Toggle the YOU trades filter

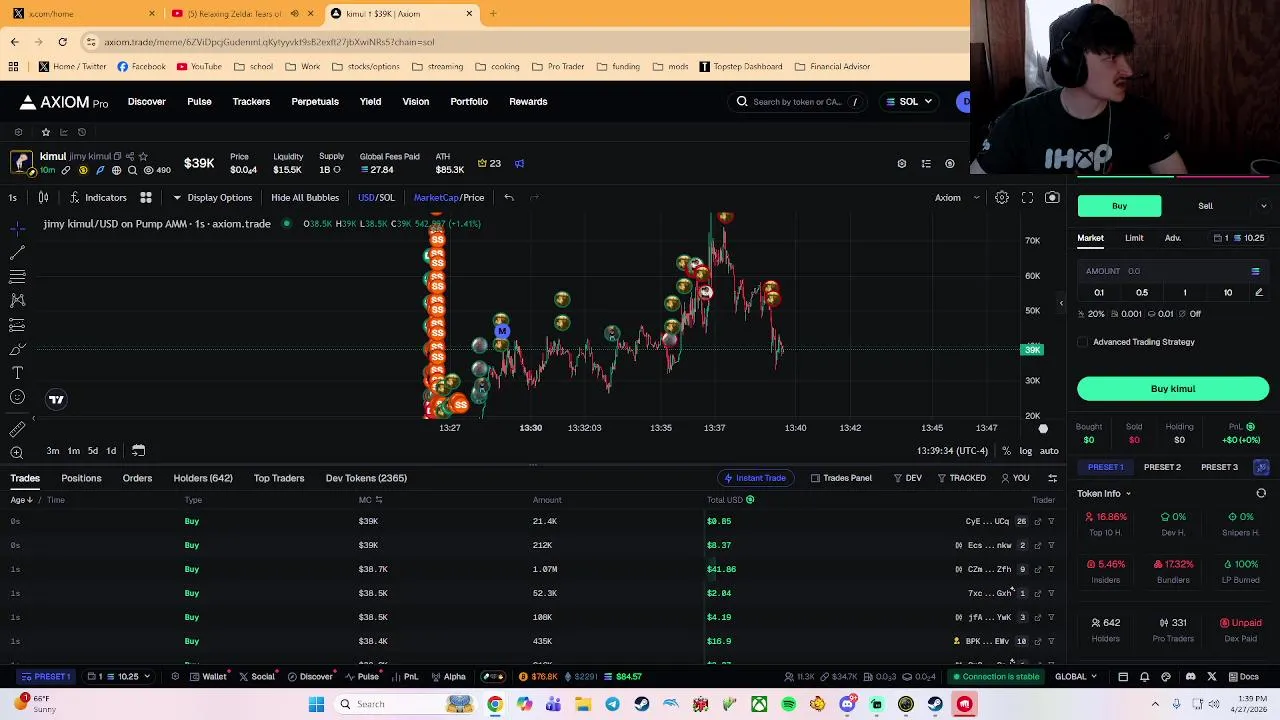(x=1015, y=478)
